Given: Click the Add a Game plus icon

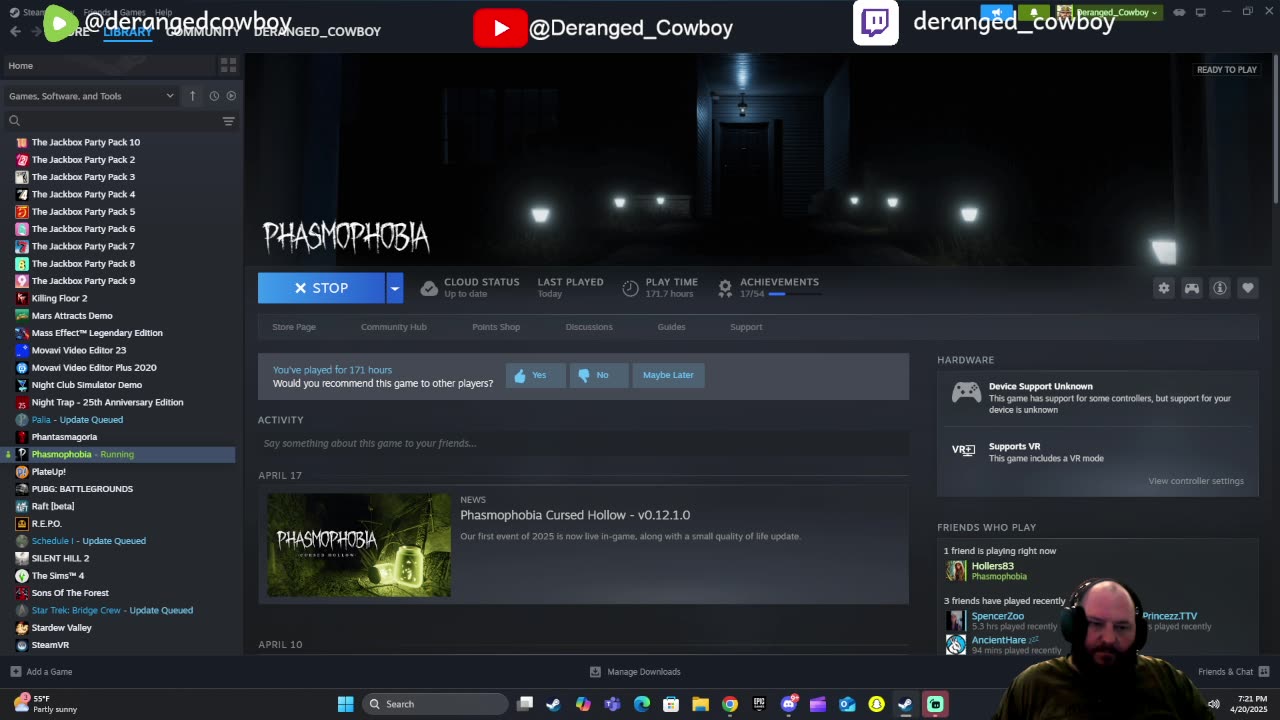Looking at the screenshot, I should coord(15,672).
